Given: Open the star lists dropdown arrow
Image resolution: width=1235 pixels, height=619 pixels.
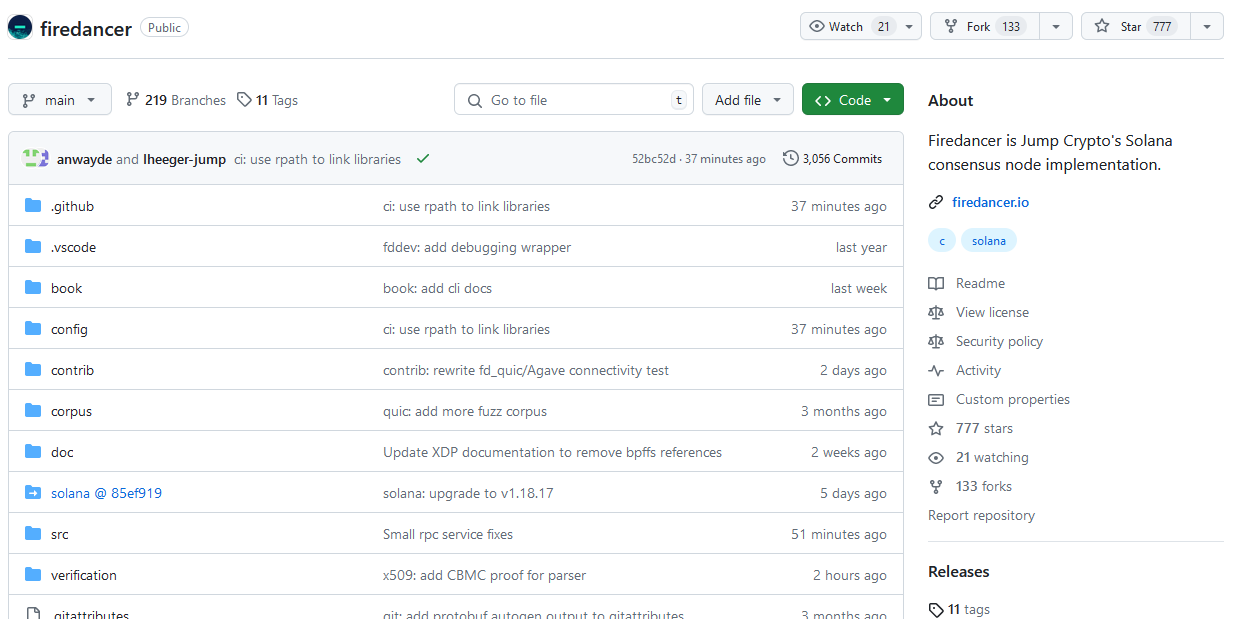Looking at the screenshot, I should [x=1207, y=27].
